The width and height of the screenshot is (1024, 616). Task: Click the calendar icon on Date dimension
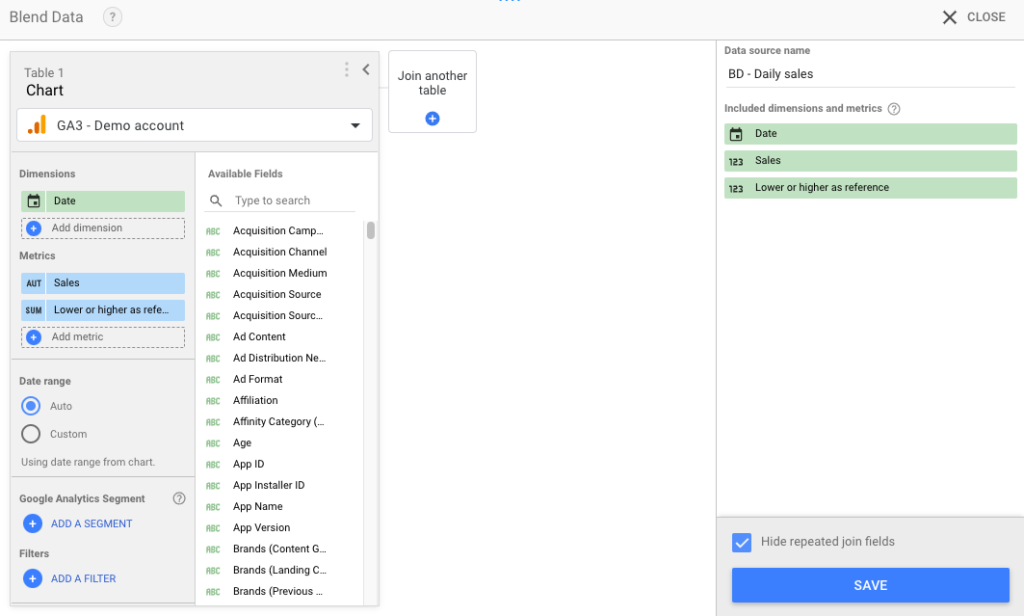click(34, 201)
